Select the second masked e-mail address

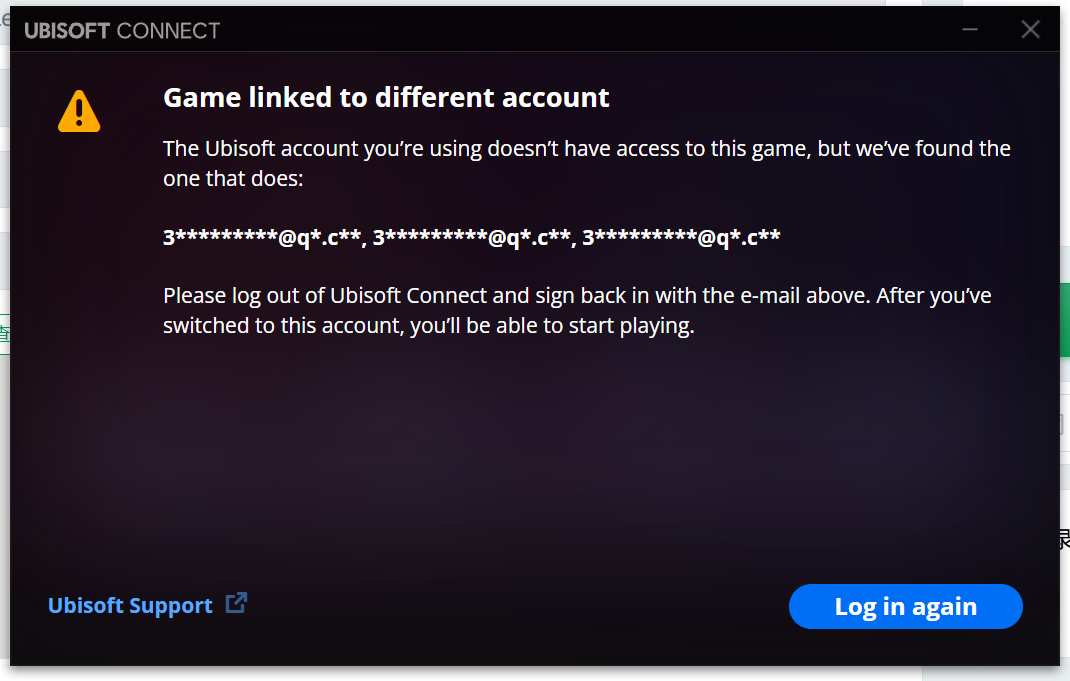pyautogui.click(x=472, y=237)
